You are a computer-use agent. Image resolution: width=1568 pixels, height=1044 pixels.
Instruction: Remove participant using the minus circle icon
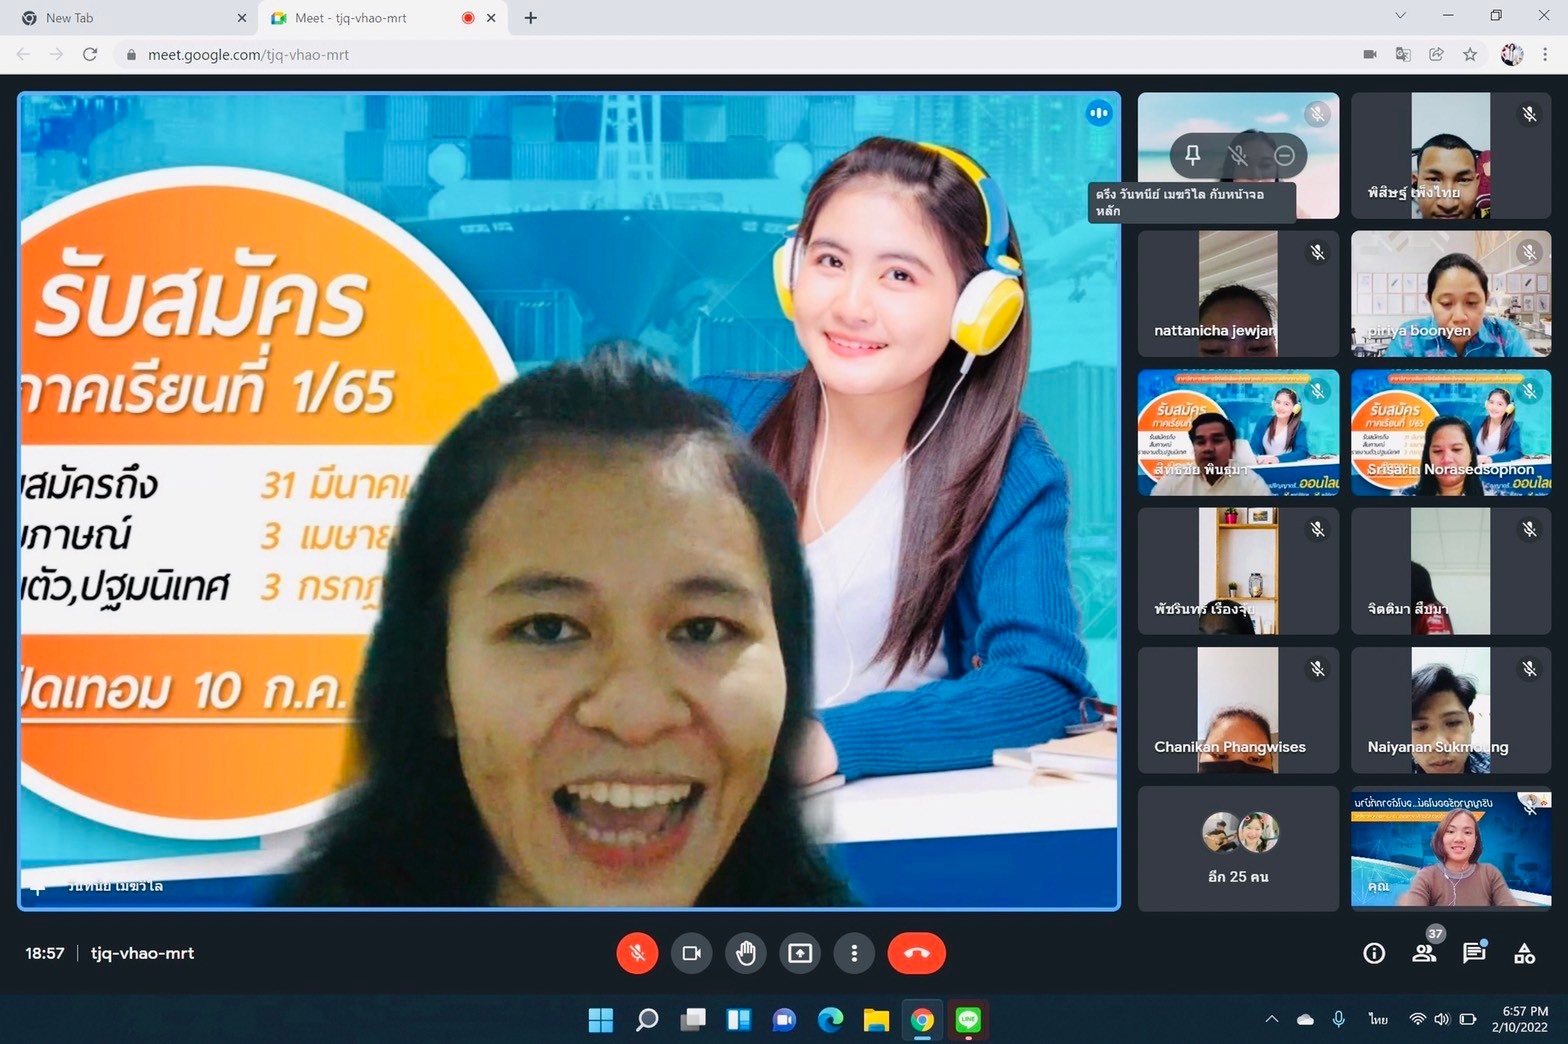pyautogui.click(x=1285, y=155)
